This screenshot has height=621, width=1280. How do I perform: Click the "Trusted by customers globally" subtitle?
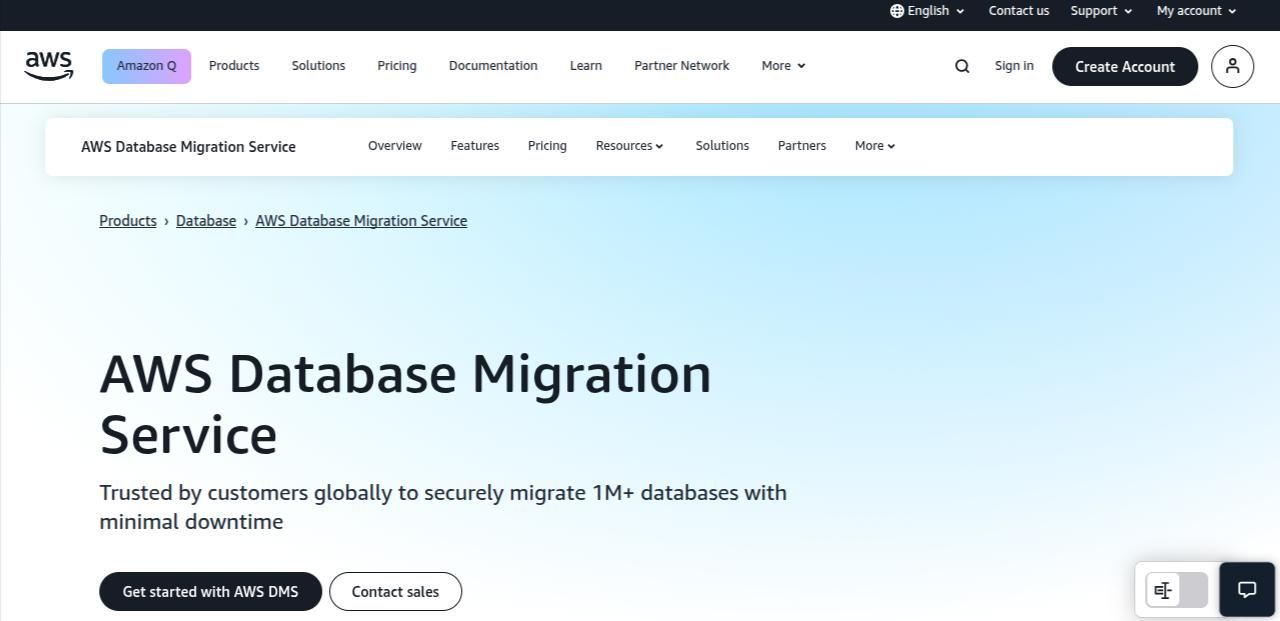443,507
